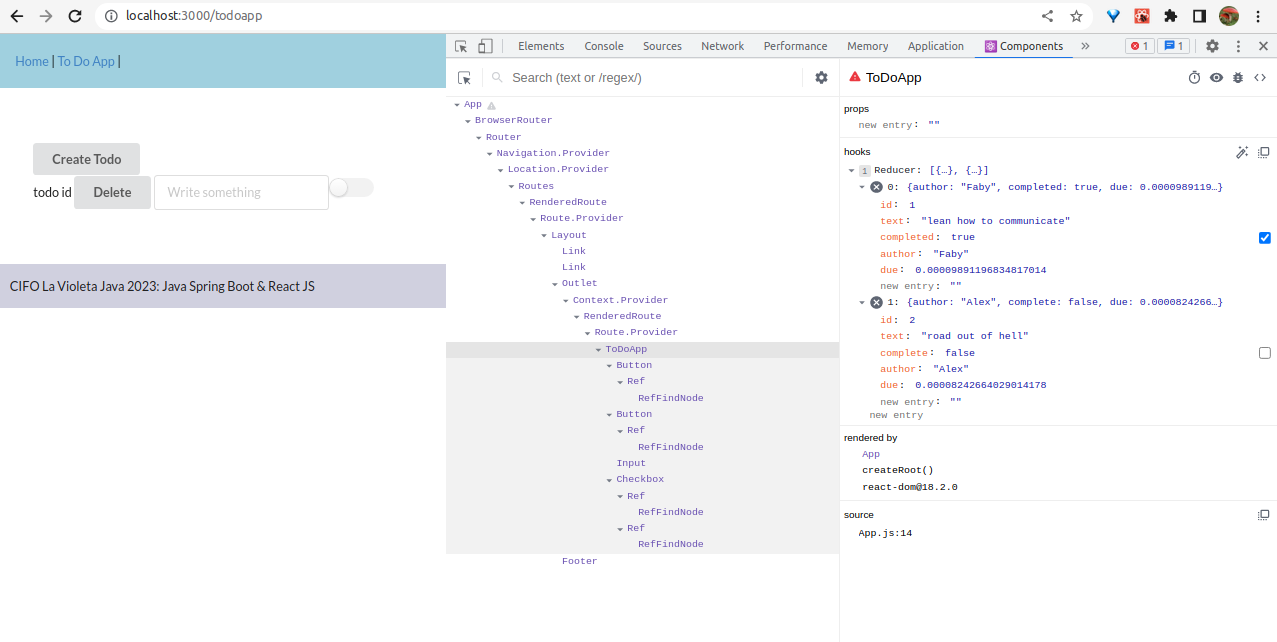The image size is (1277, 642).
Task: Open the To Do App link
Action: pos(86,61)
